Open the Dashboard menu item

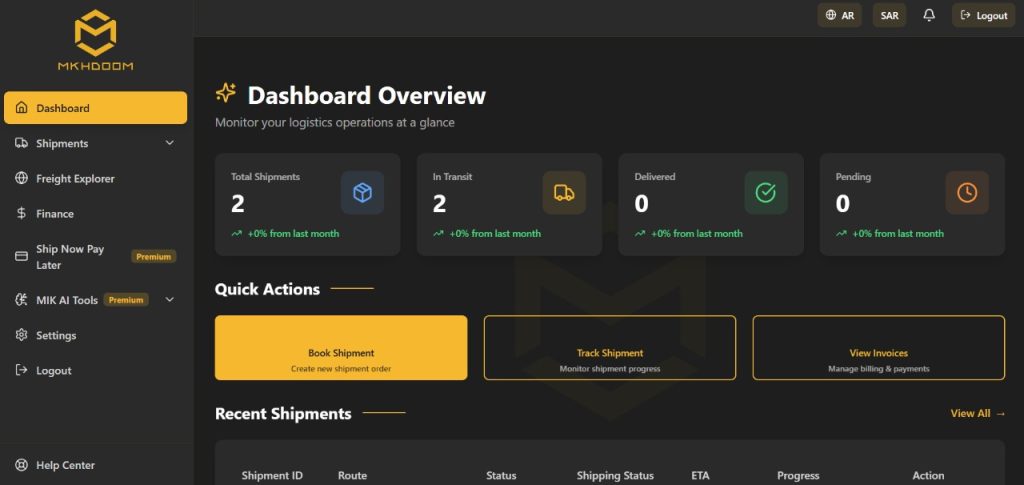[x=95, y=108]
